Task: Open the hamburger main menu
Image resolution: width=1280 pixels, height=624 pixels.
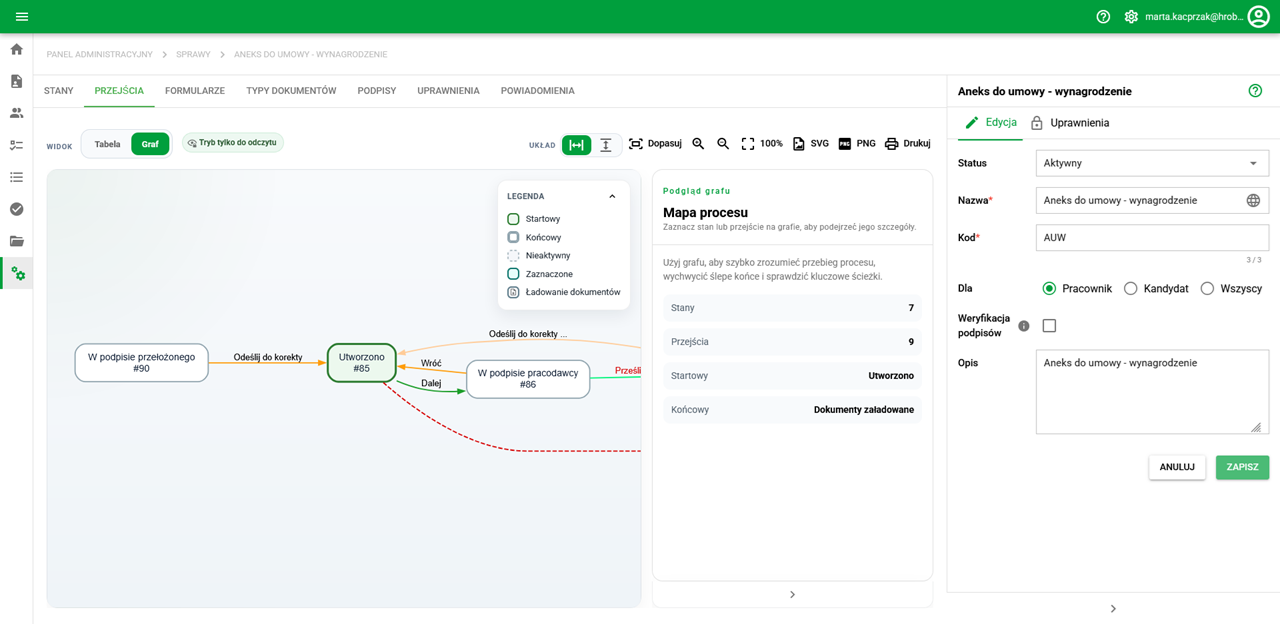Action: pos(22,17)
